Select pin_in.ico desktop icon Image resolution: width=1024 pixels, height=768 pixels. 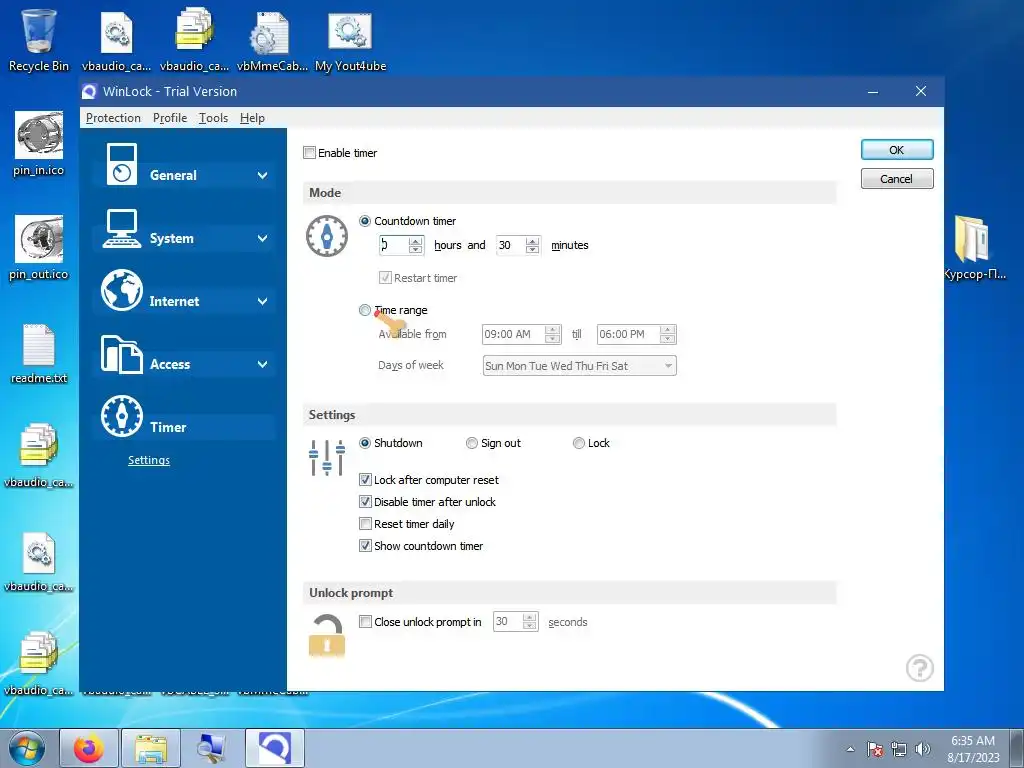click(39, 144)
